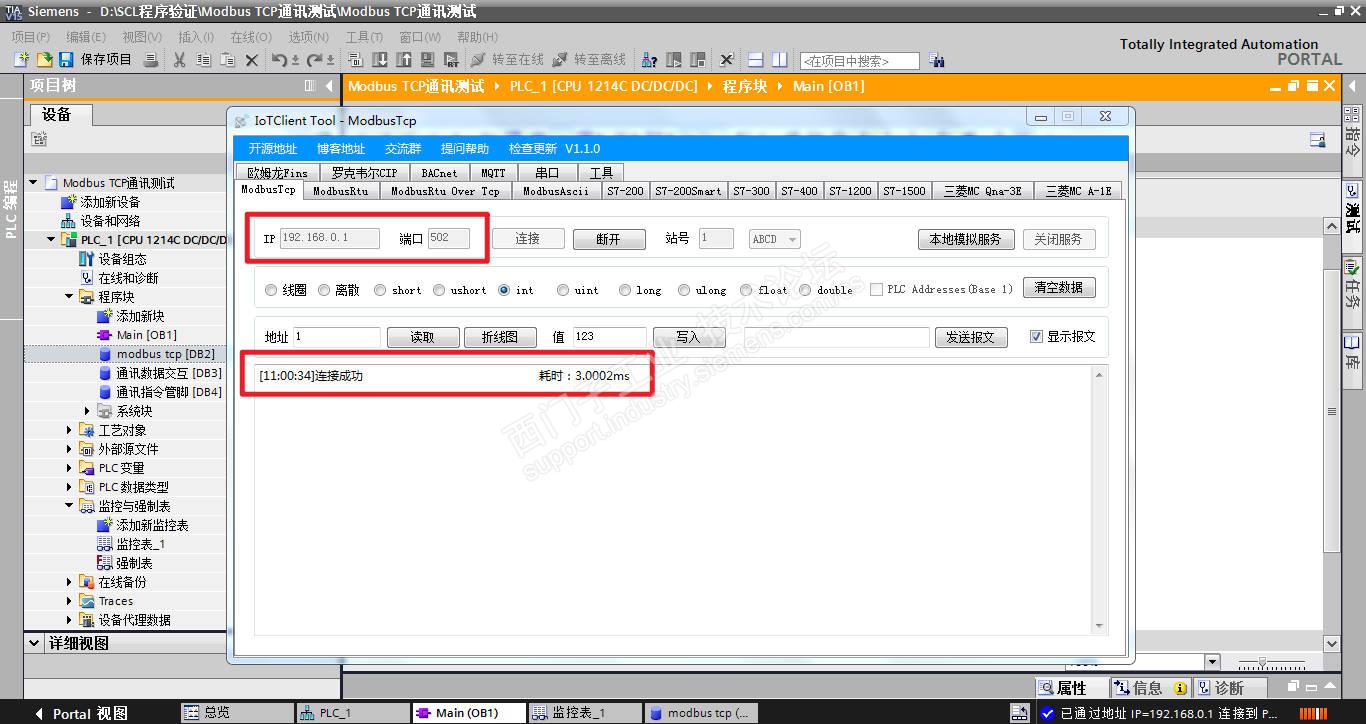Click the 值 value input field
Screen dimensions: 1366x724
[x=608, y=337]
